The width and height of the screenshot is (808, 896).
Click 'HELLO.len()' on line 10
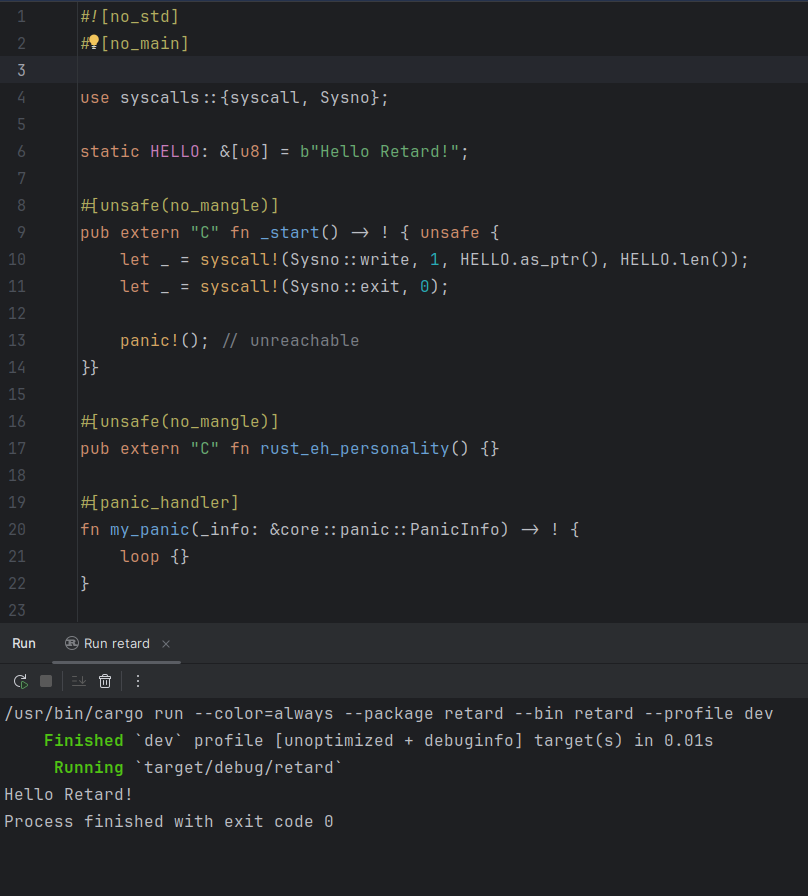click(x=674, y=259)
